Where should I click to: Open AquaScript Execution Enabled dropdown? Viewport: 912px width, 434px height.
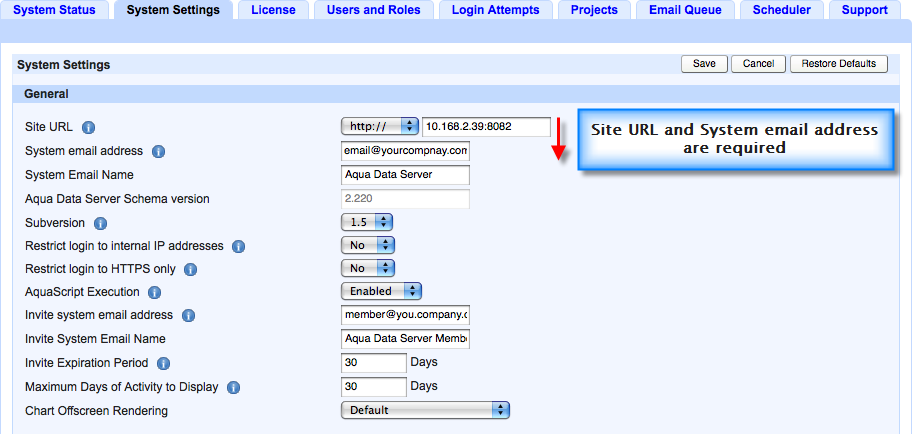coord(381,291)
